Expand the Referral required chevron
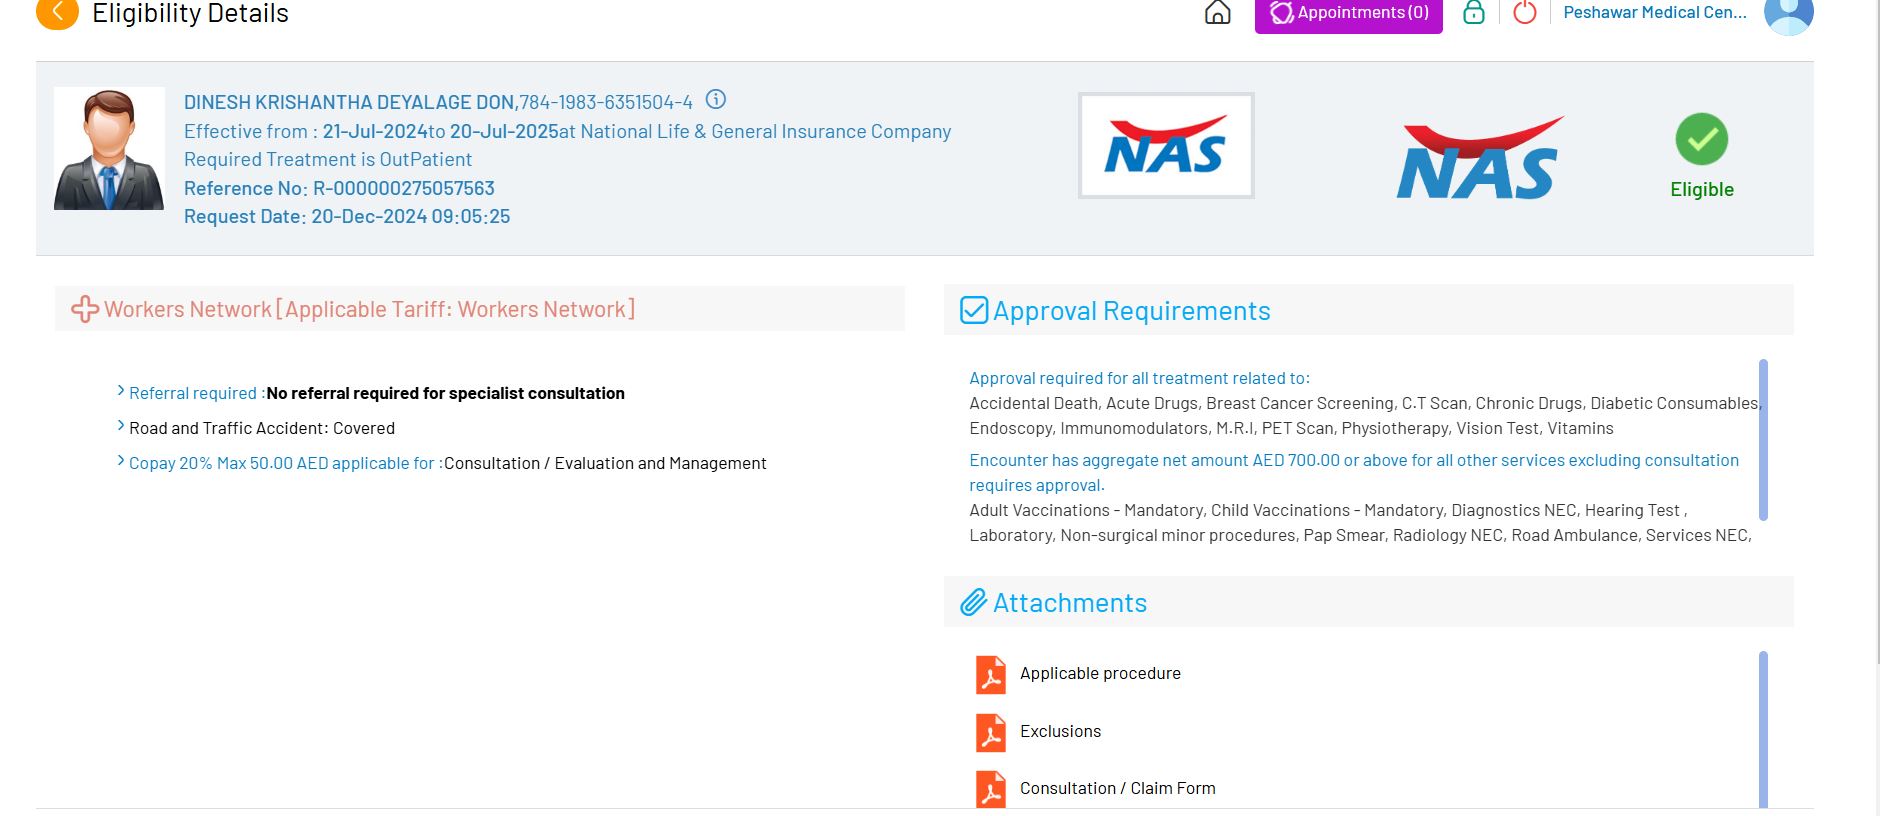 coord(121,391)
